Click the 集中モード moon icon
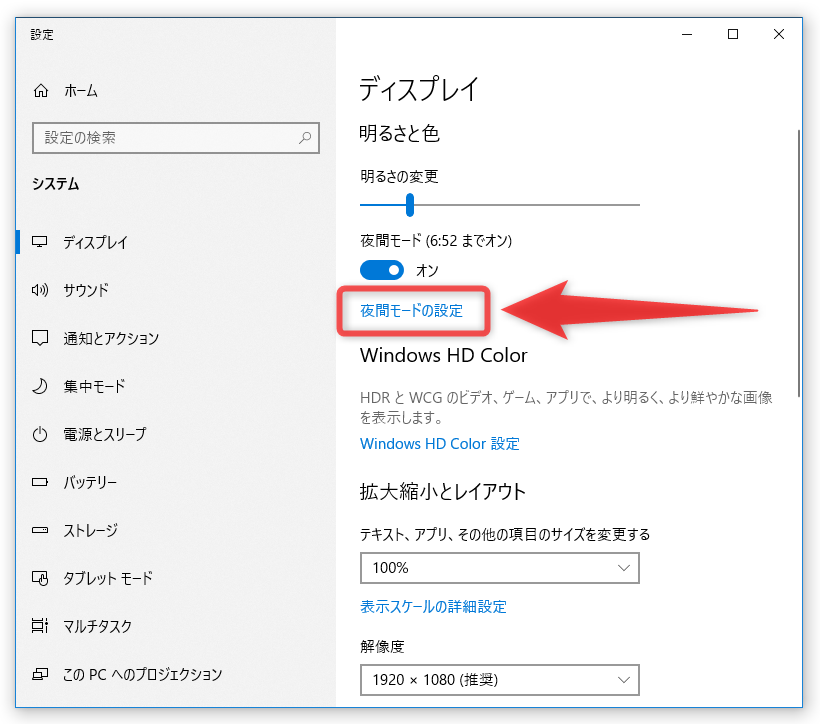This screenshot has width=820, height=724. point(40,386)
